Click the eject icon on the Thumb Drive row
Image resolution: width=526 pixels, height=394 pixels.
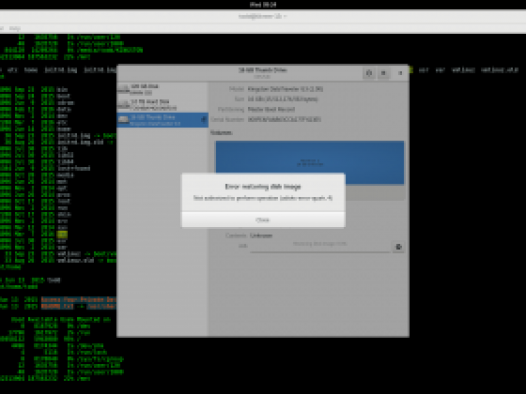point(203,120)
